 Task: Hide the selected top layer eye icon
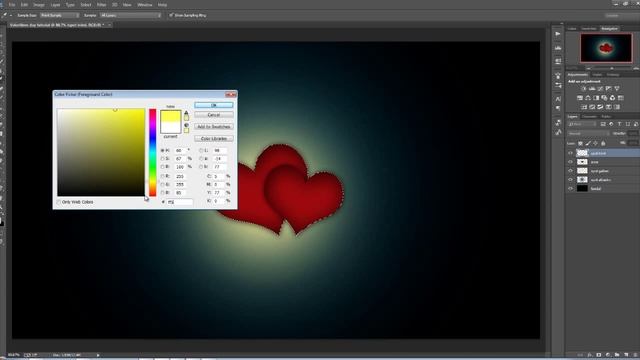[570, 153]
